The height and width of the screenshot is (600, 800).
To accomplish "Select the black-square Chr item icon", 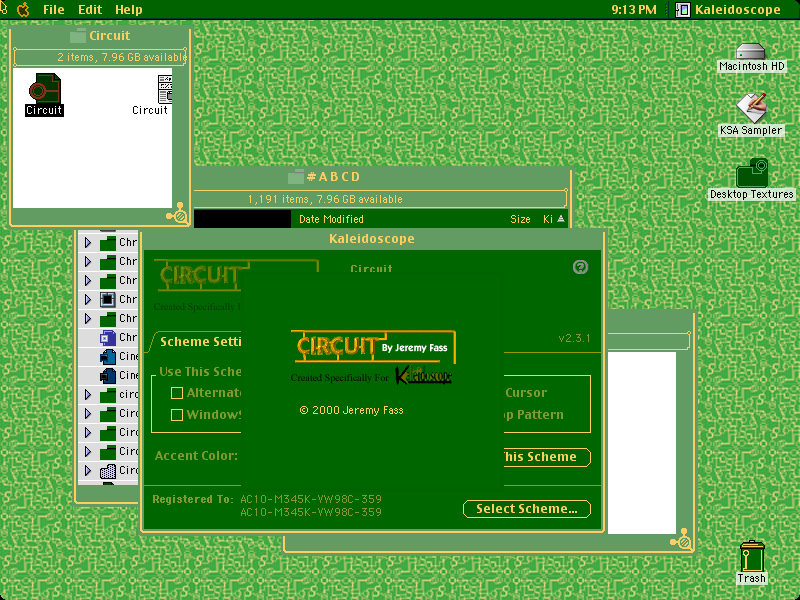I will [107, 299].
